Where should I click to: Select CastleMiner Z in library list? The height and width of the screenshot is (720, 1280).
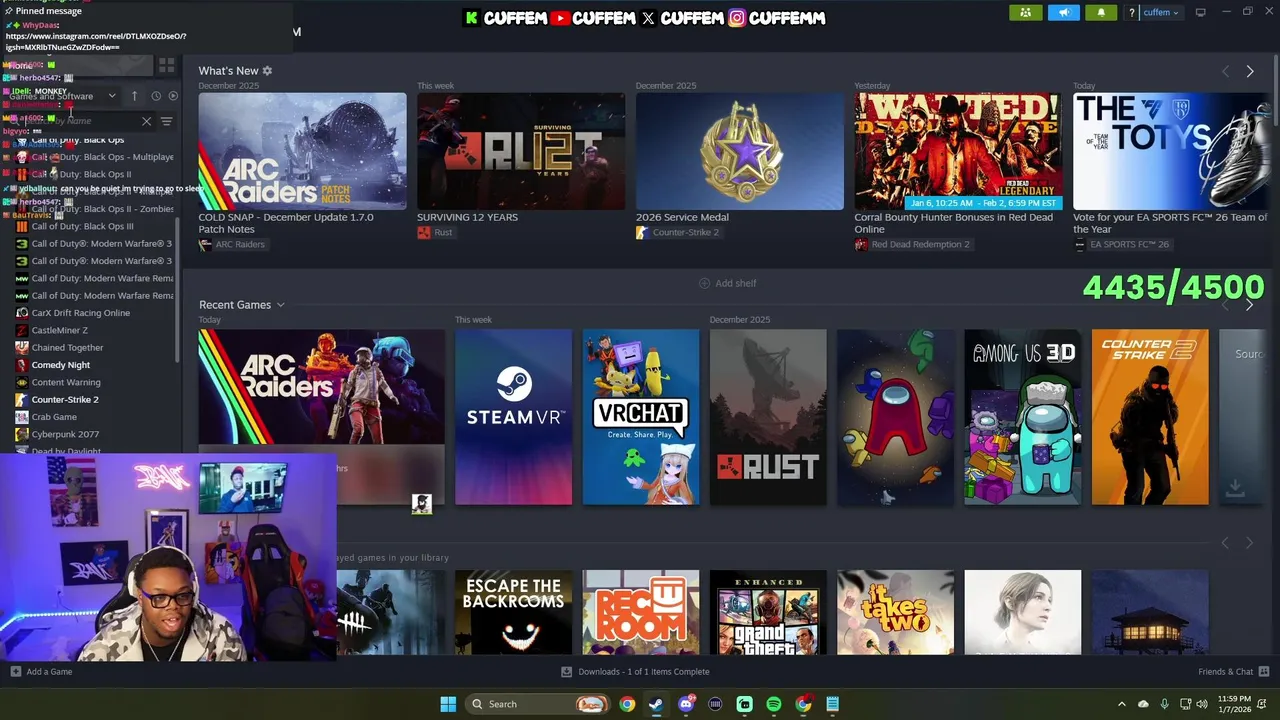coord(60,330)
